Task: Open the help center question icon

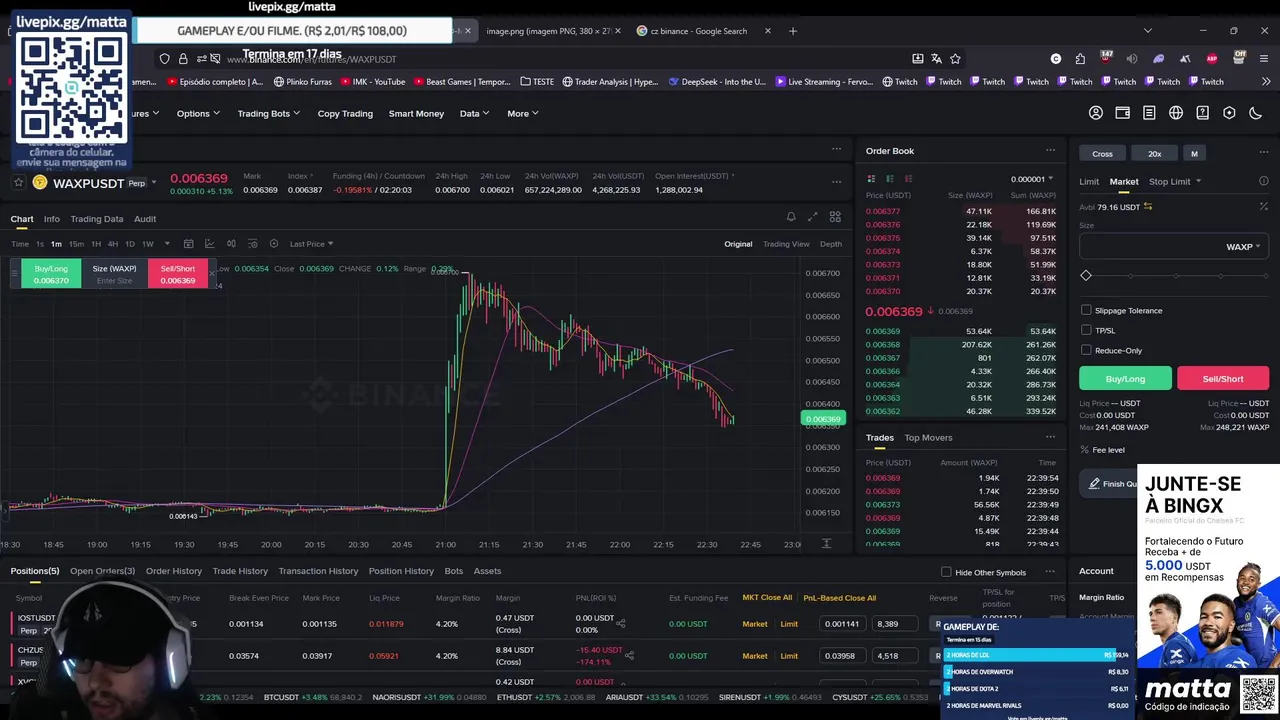Action: (x=1203, y=113)
